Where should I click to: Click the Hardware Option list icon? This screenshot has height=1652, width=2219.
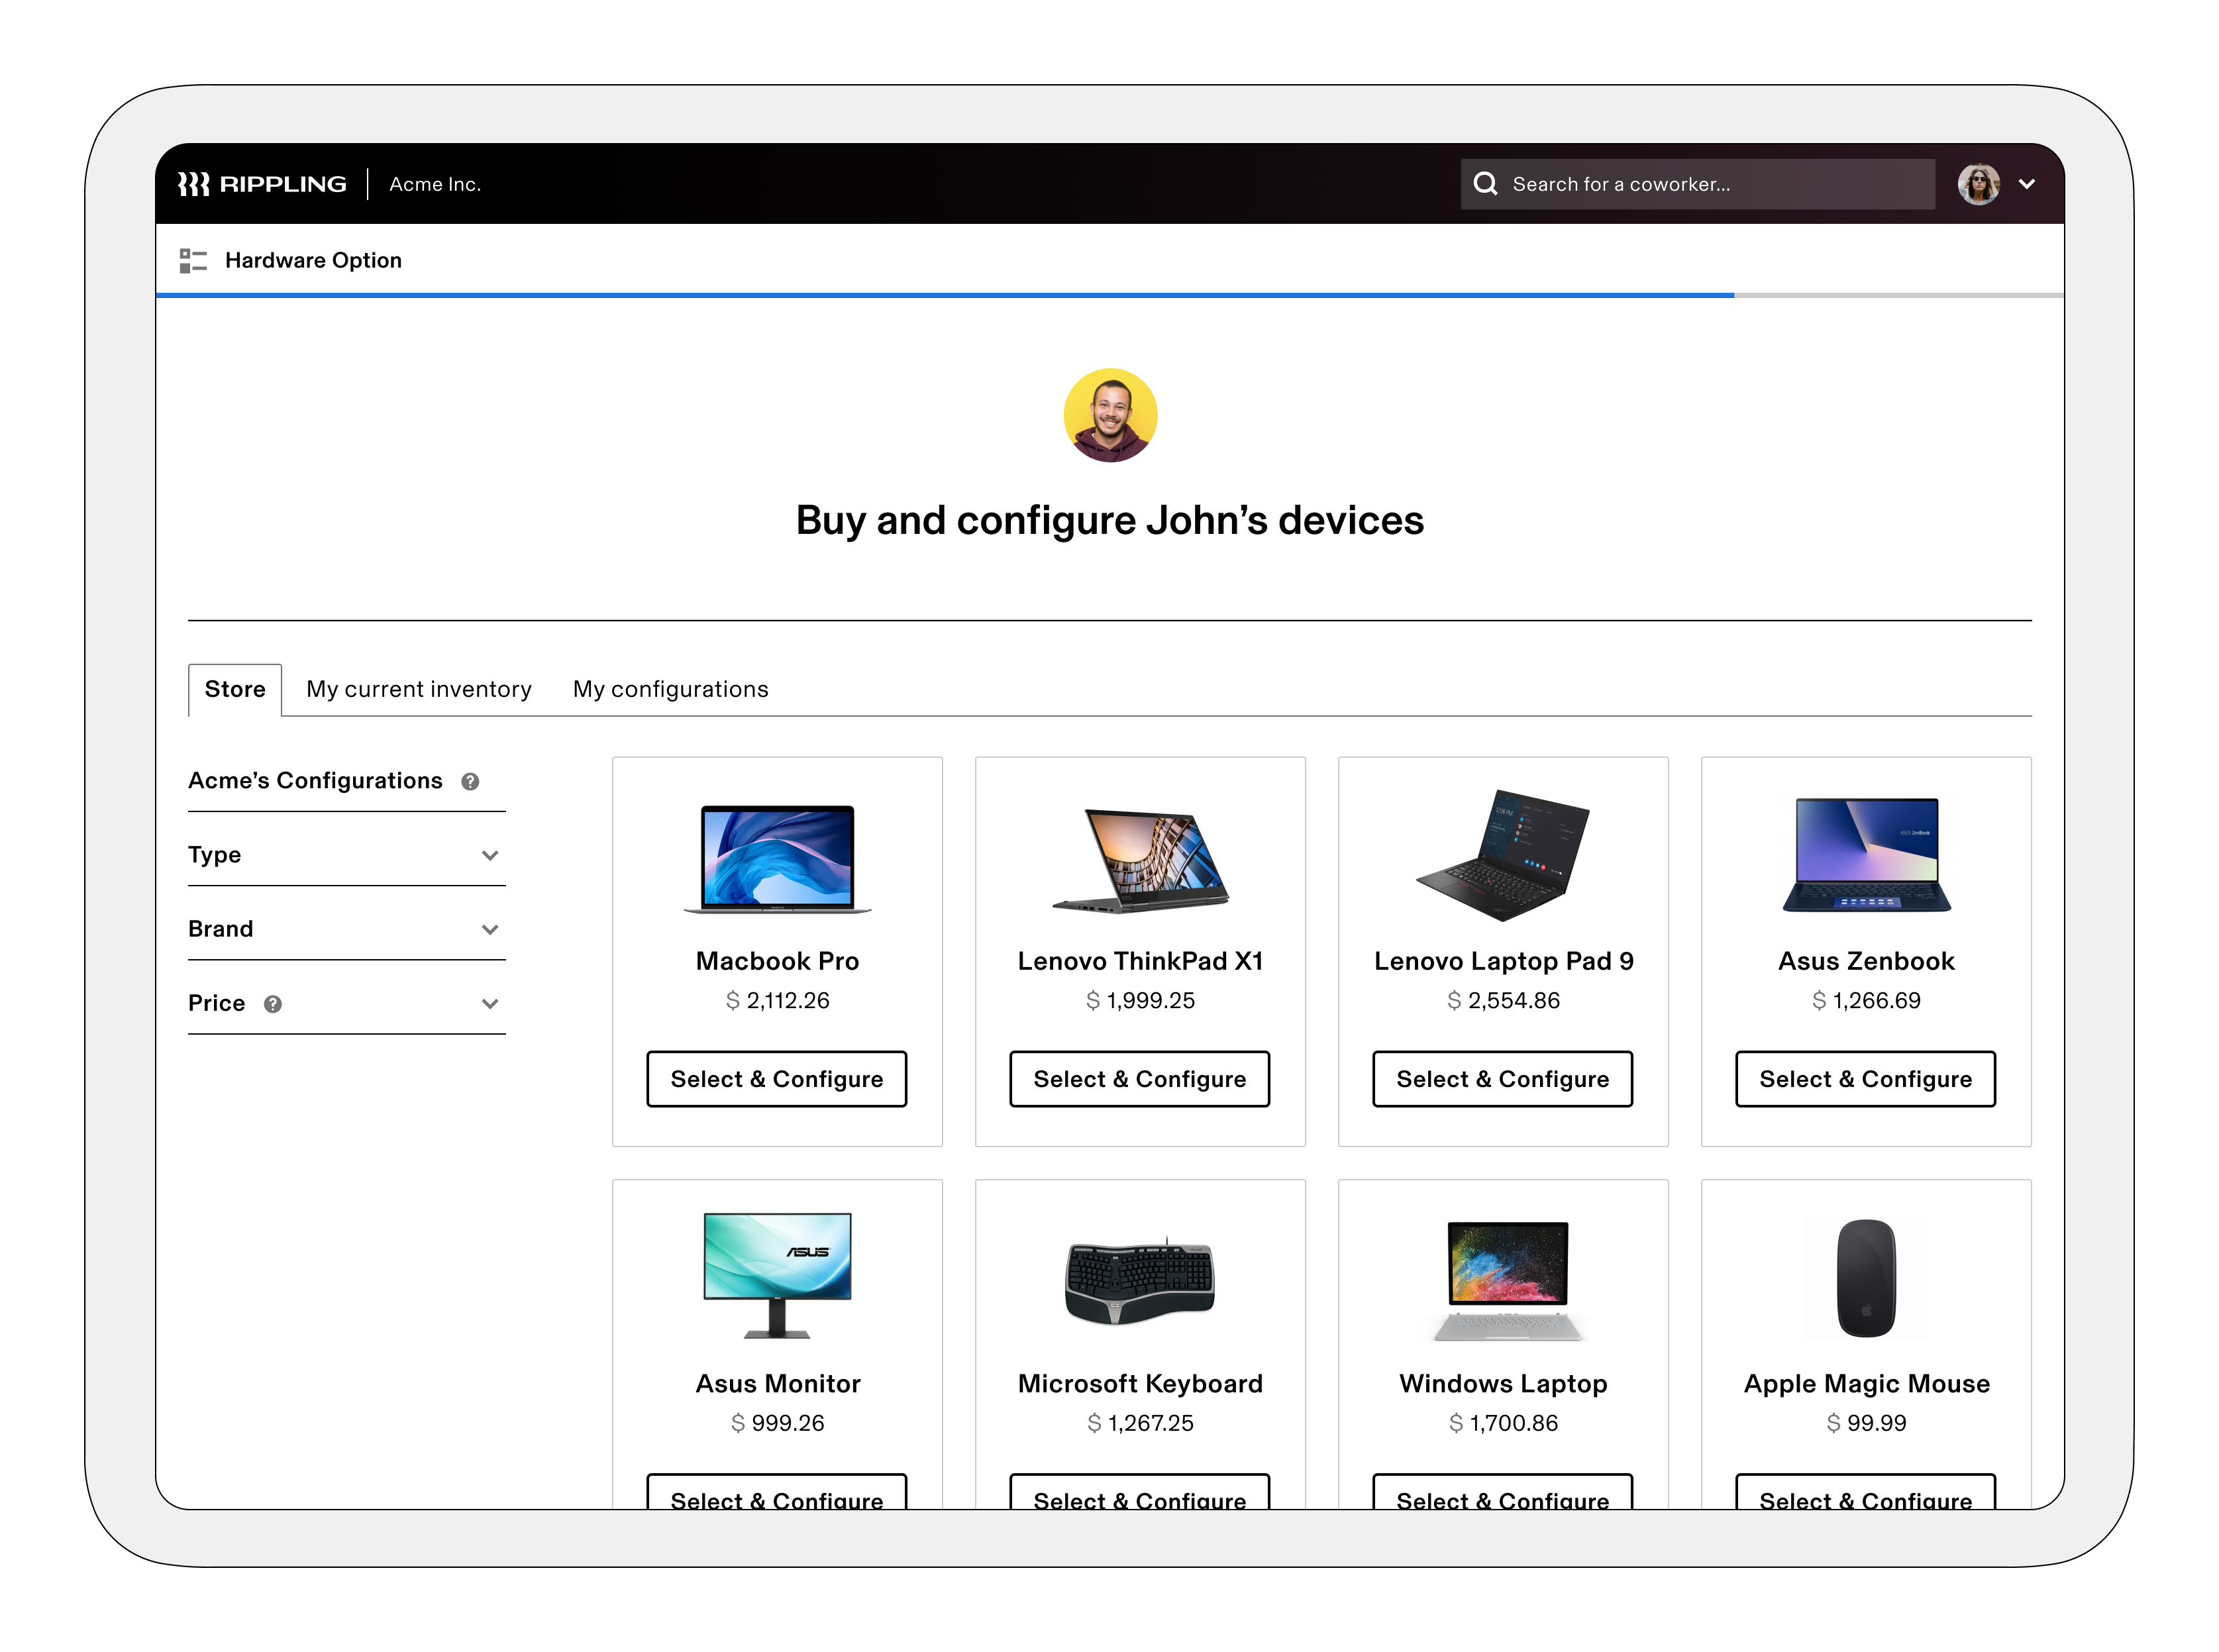click(193, 260)
